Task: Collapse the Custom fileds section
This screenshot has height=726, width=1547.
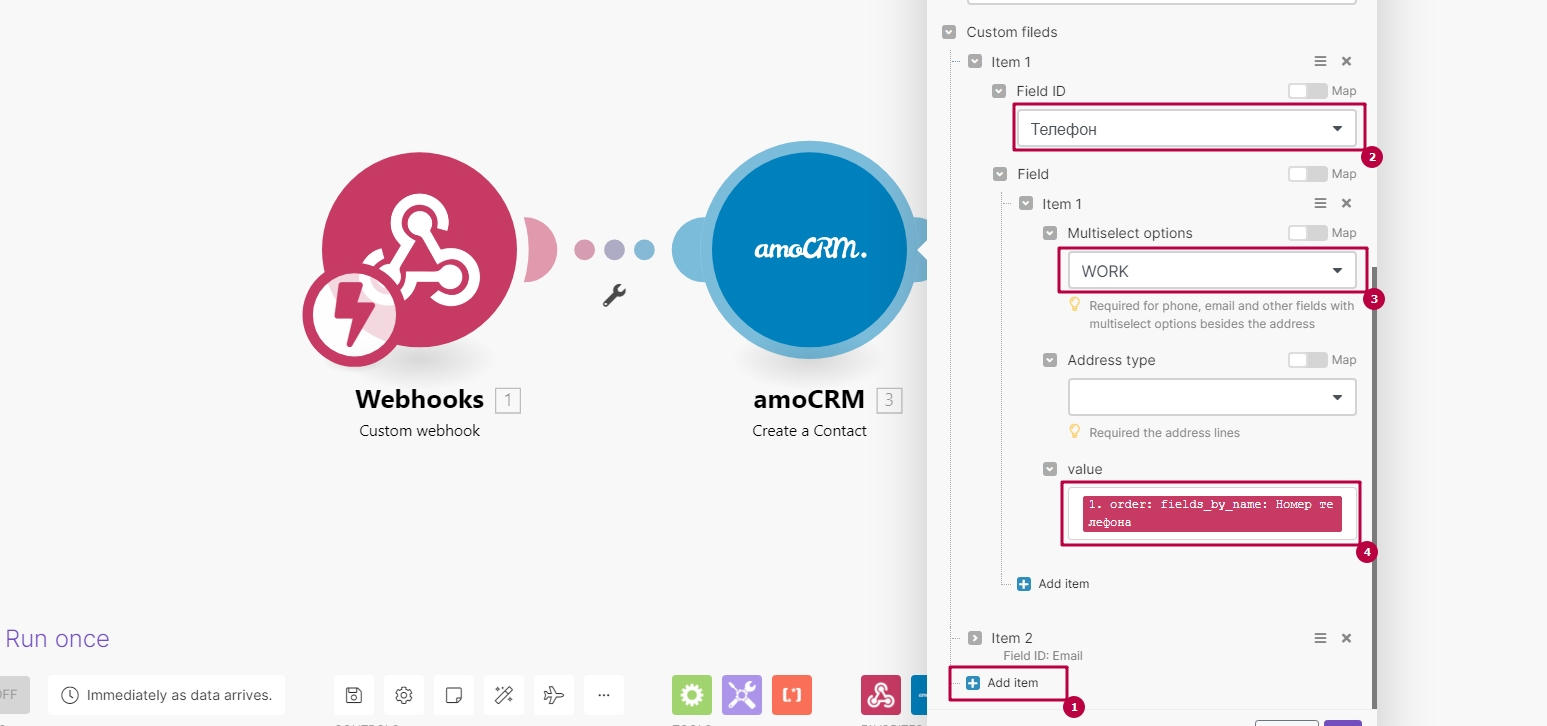Action: [x=949, y=32]
